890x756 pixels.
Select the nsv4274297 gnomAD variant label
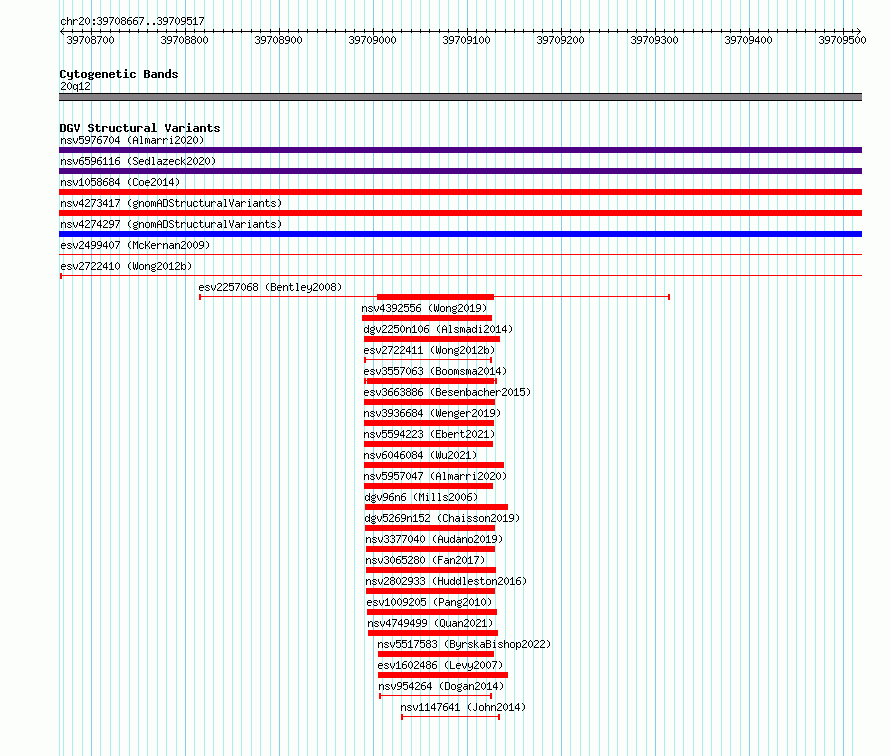171,224
